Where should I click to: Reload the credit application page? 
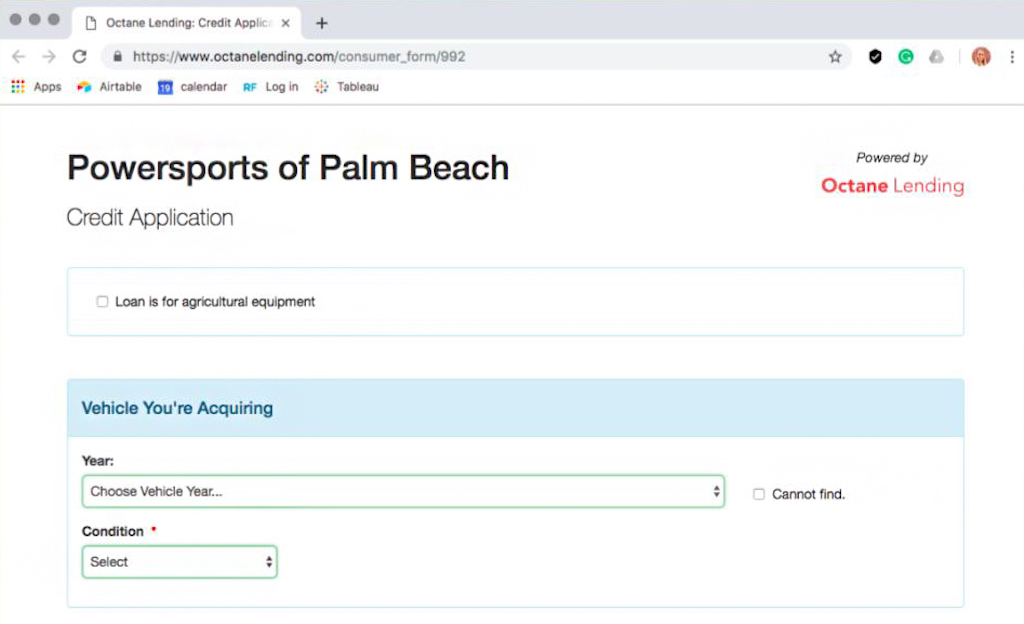[x=79, y=57]
